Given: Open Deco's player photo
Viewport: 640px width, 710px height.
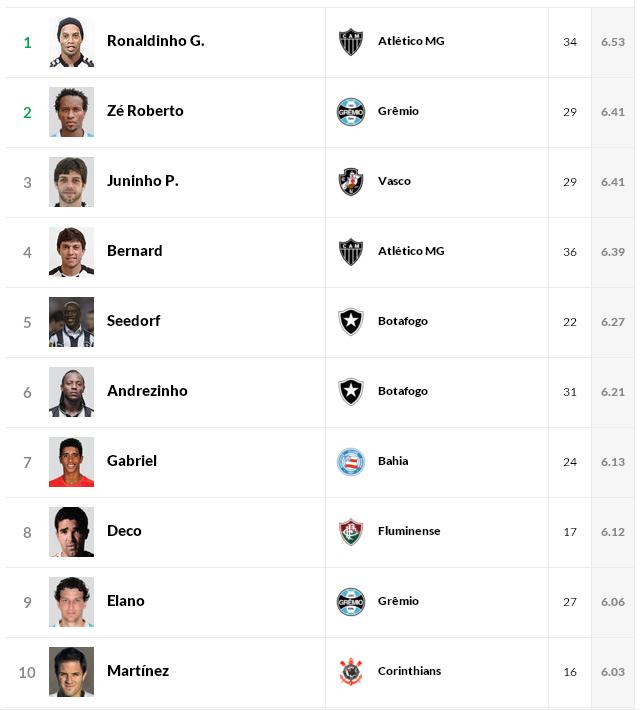Looking at the screenshot, I should point(71,532).
